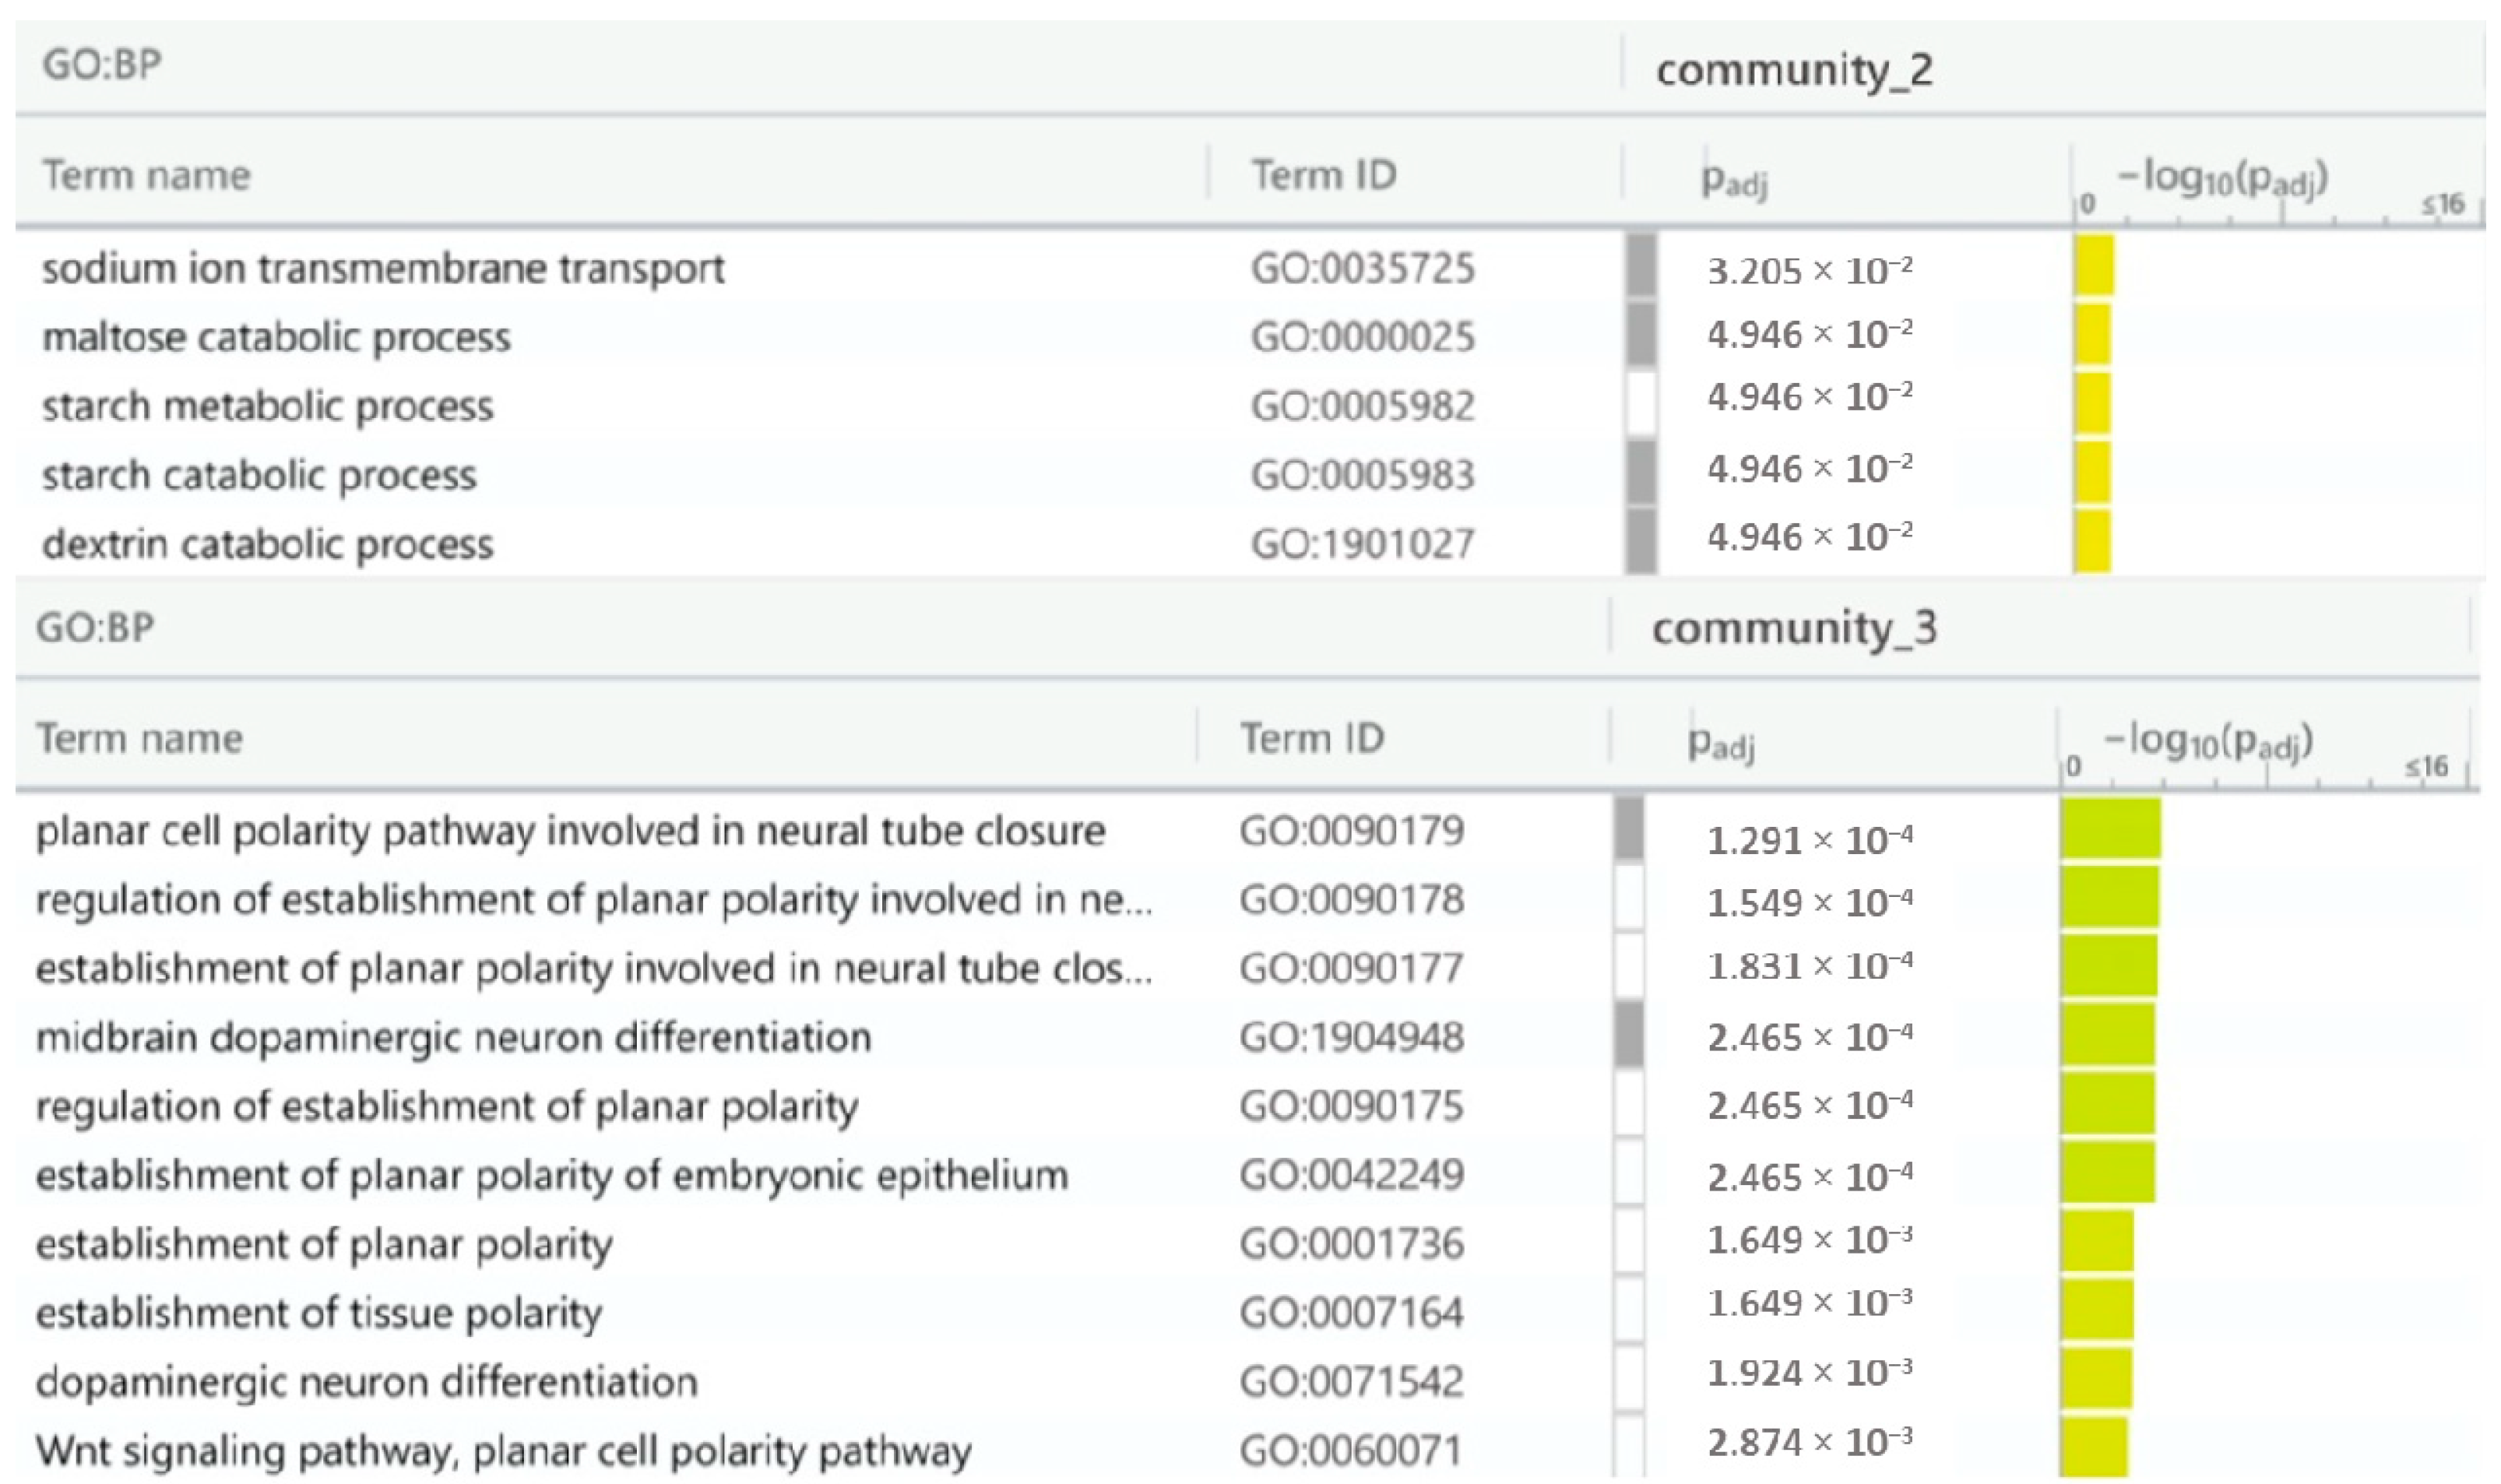Click the -log10(padj) header in community_2 table

(2222, 179)
